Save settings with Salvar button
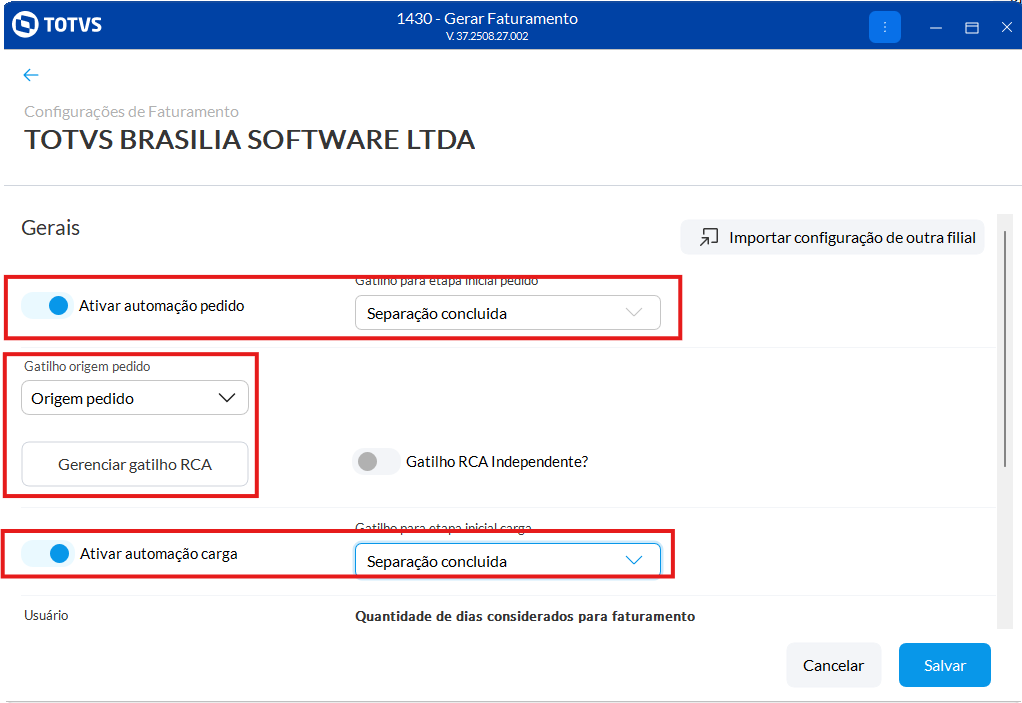Screen dimensions: 1022x703 [x=944, y=665]
